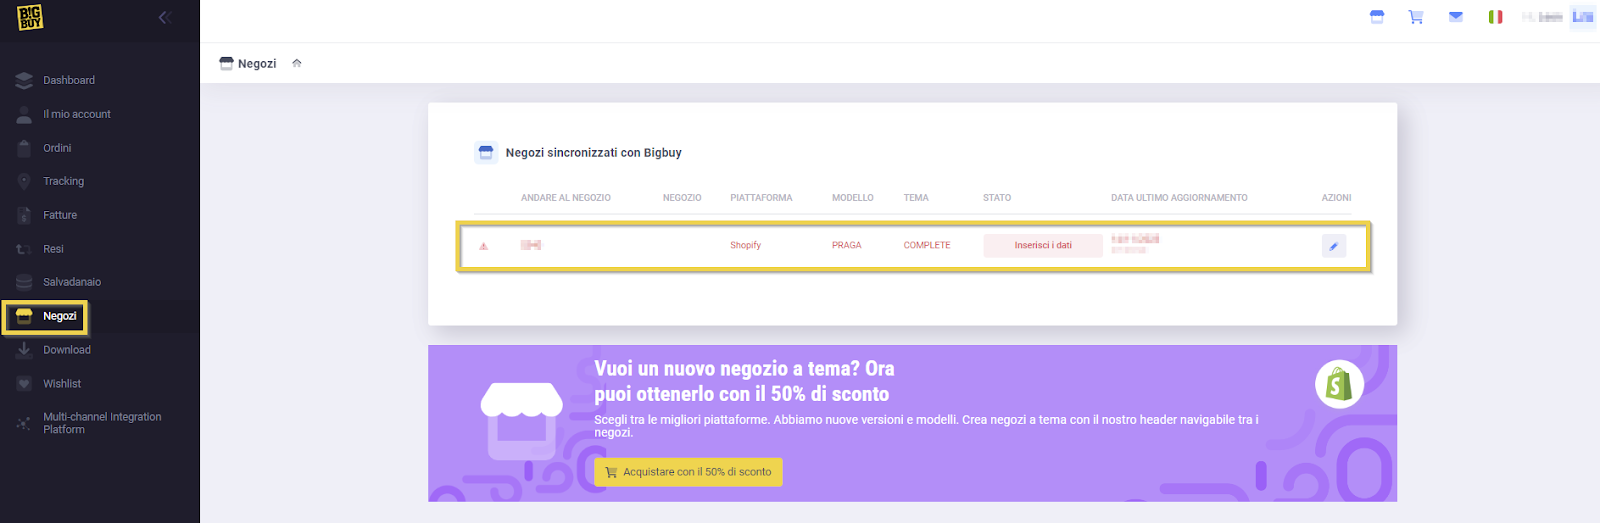Click the store icon in top bar
The height and width of the screenshot is (523, 1600).
[x=1377, y=17]
